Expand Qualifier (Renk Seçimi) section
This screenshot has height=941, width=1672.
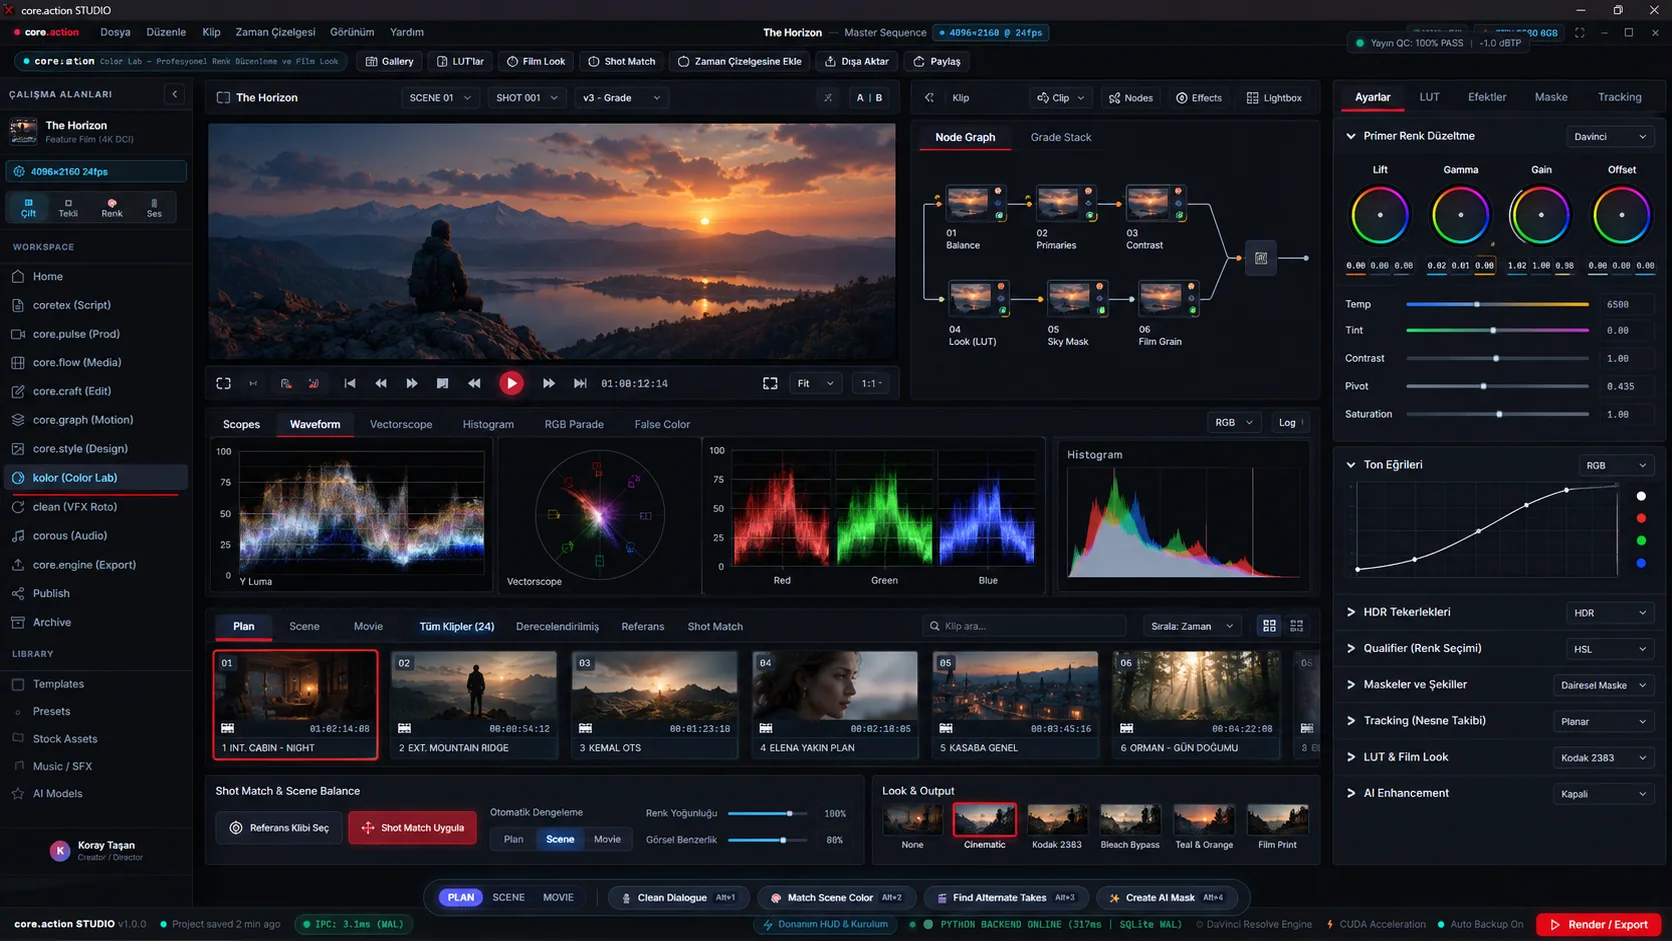[1350, 648]
